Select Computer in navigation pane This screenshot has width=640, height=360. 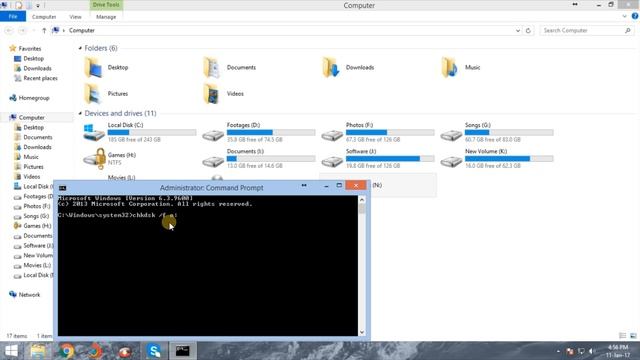click(31, 118)
